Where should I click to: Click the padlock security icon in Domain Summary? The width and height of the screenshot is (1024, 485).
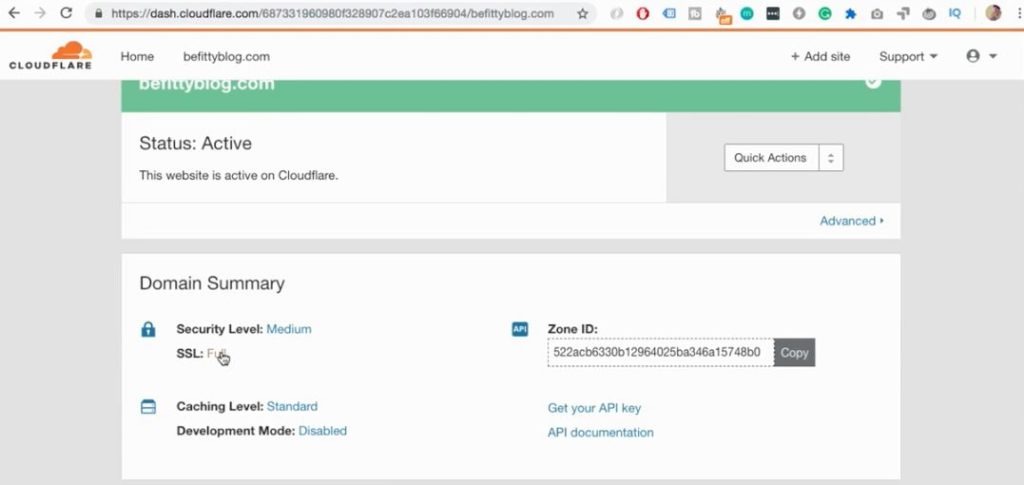click(148, 330)
